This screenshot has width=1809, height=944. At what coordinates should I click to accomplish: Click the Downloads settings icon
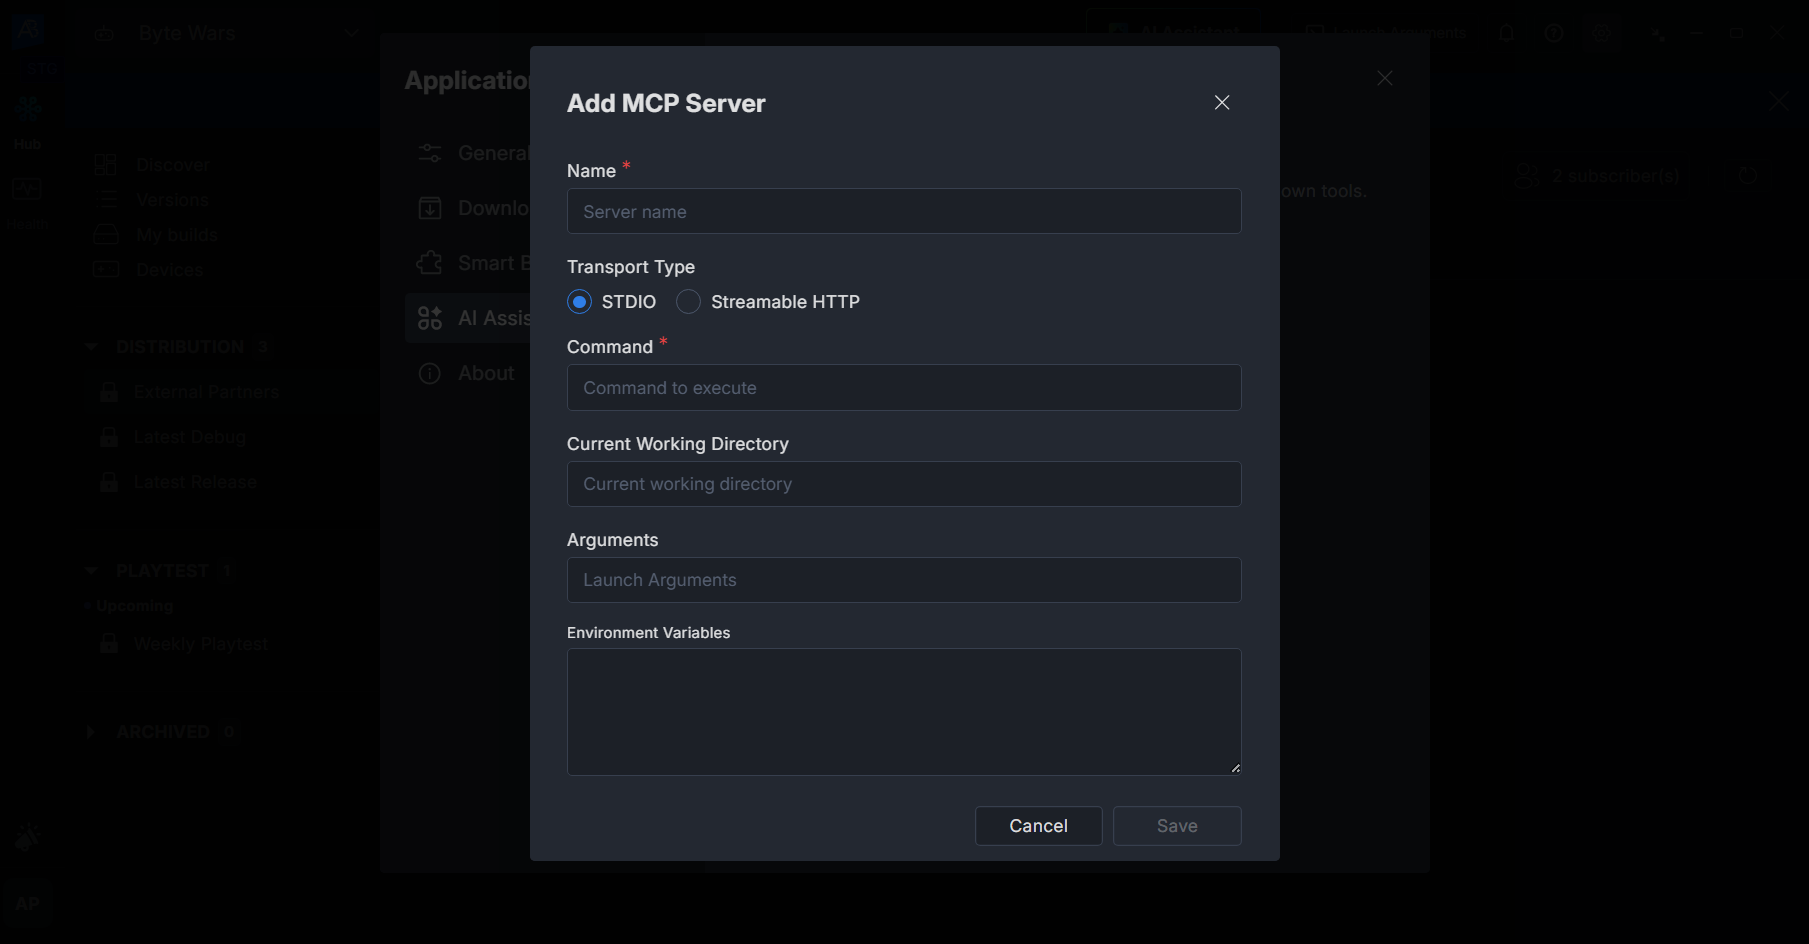click(430, 208)
